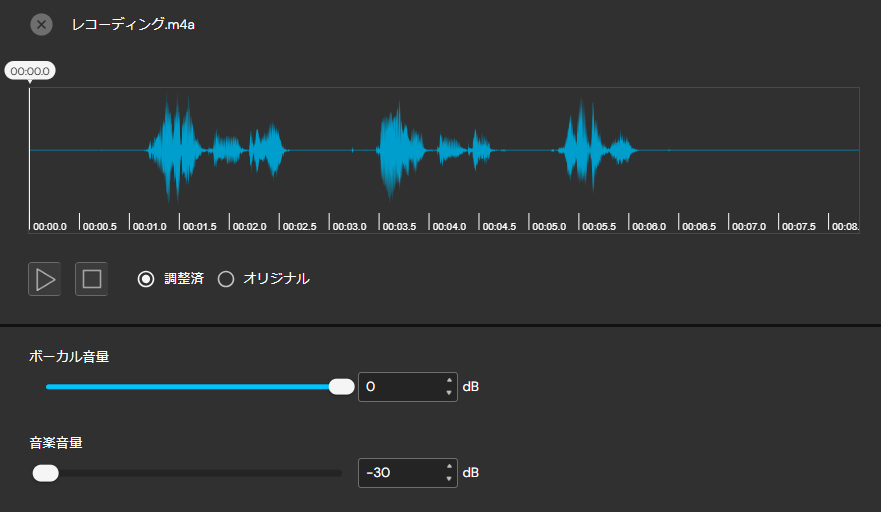Play the adjusted audio recording
The image size is (881, 512).
pos(44,279)
